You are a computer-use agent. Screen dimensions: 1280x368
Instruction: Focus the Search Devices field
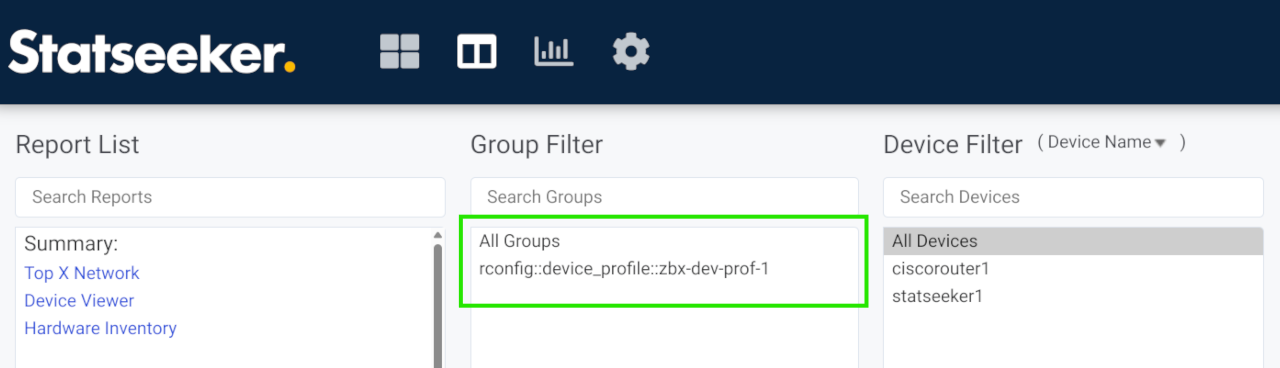(1074, 197)
